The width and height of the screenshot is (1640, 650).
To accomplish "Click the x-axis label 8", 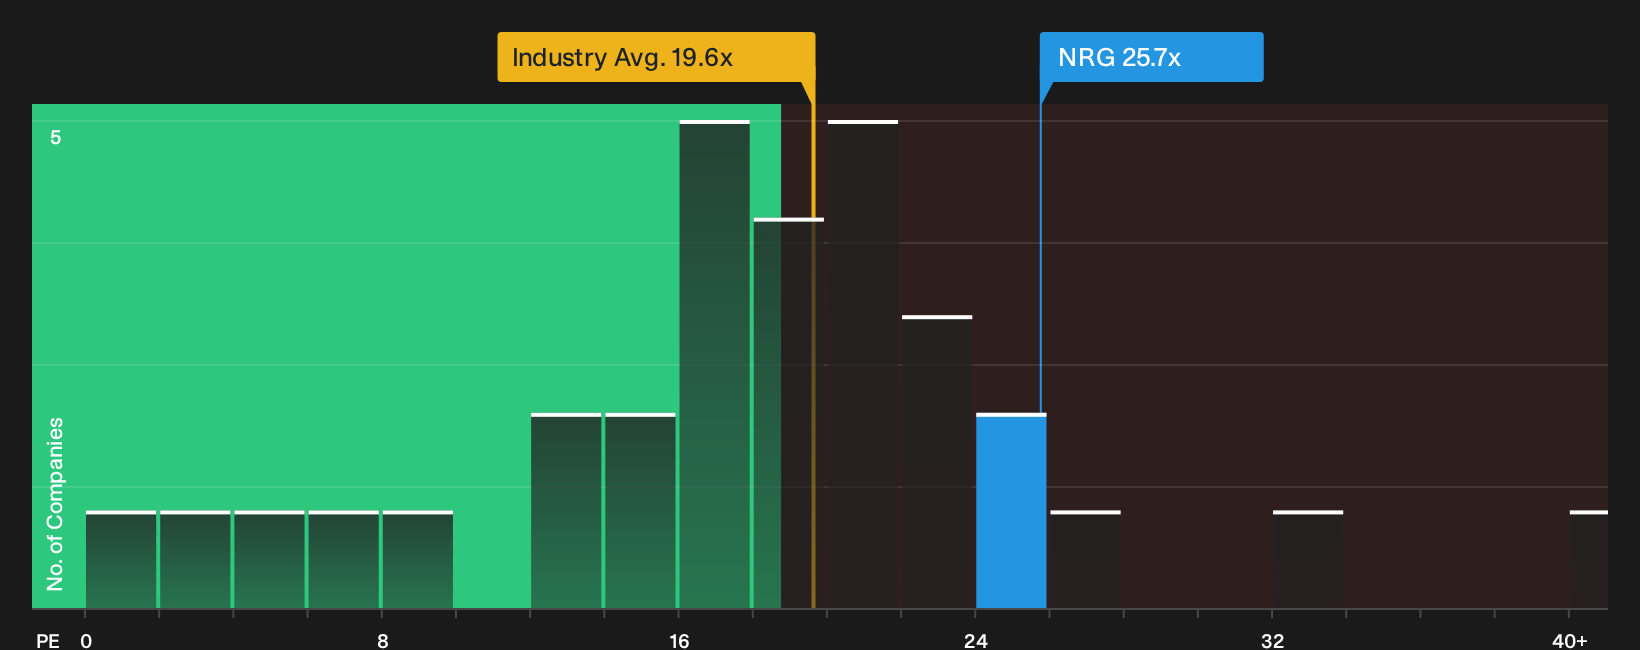I will tap(383, 640).
